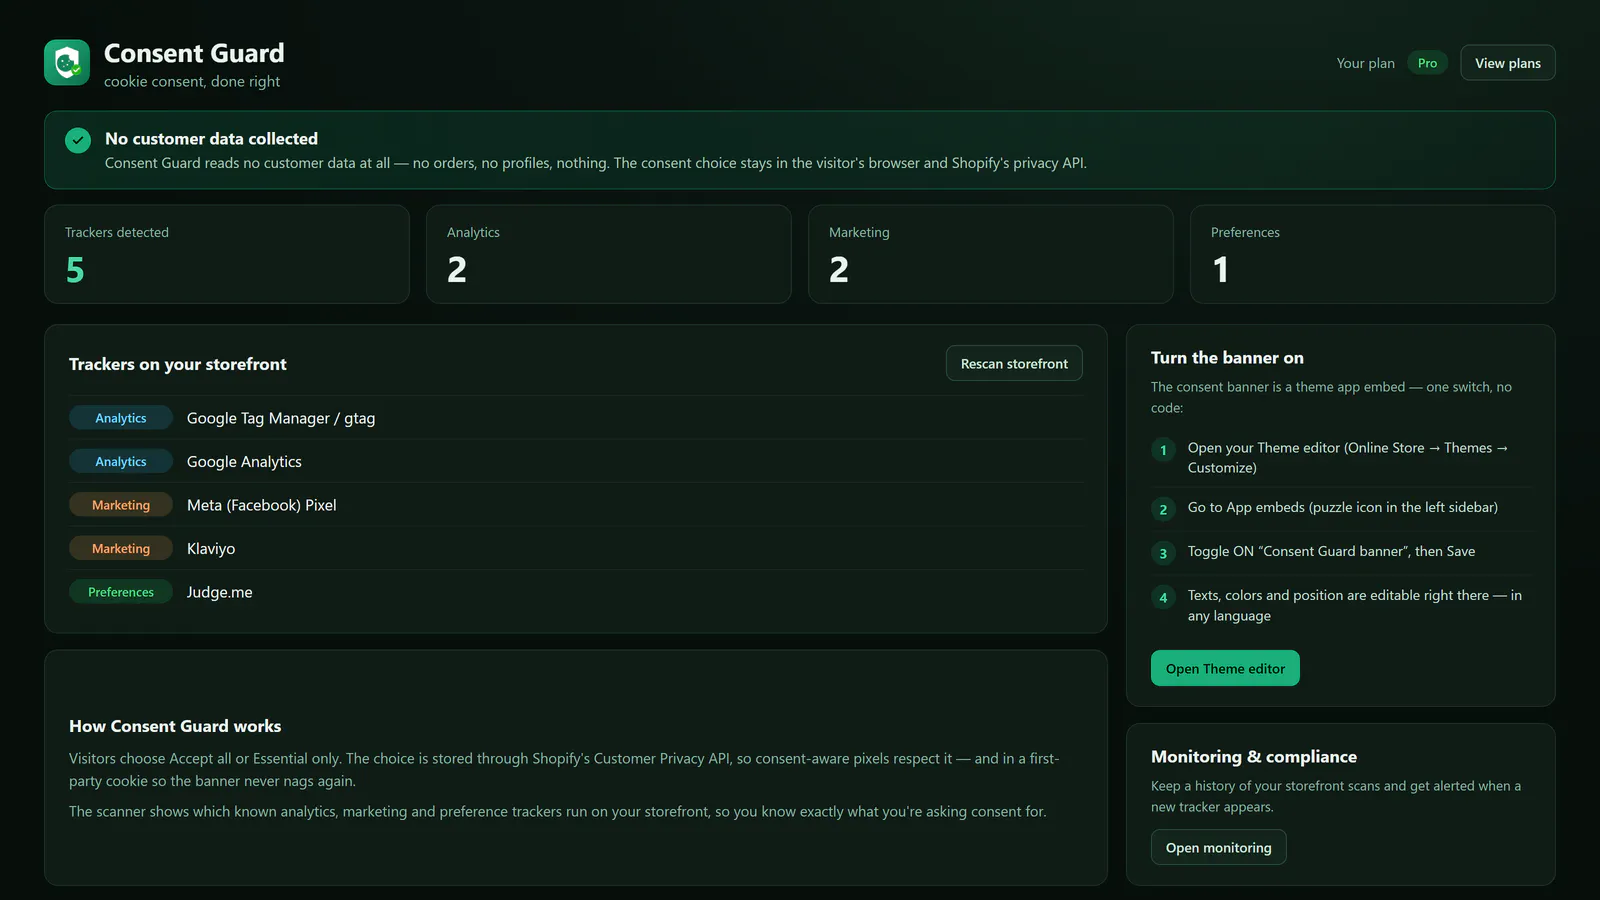Screen dimensions: 1600x900
Task: Select the Judge.me tracker name
Action: (x=220, y=592)
